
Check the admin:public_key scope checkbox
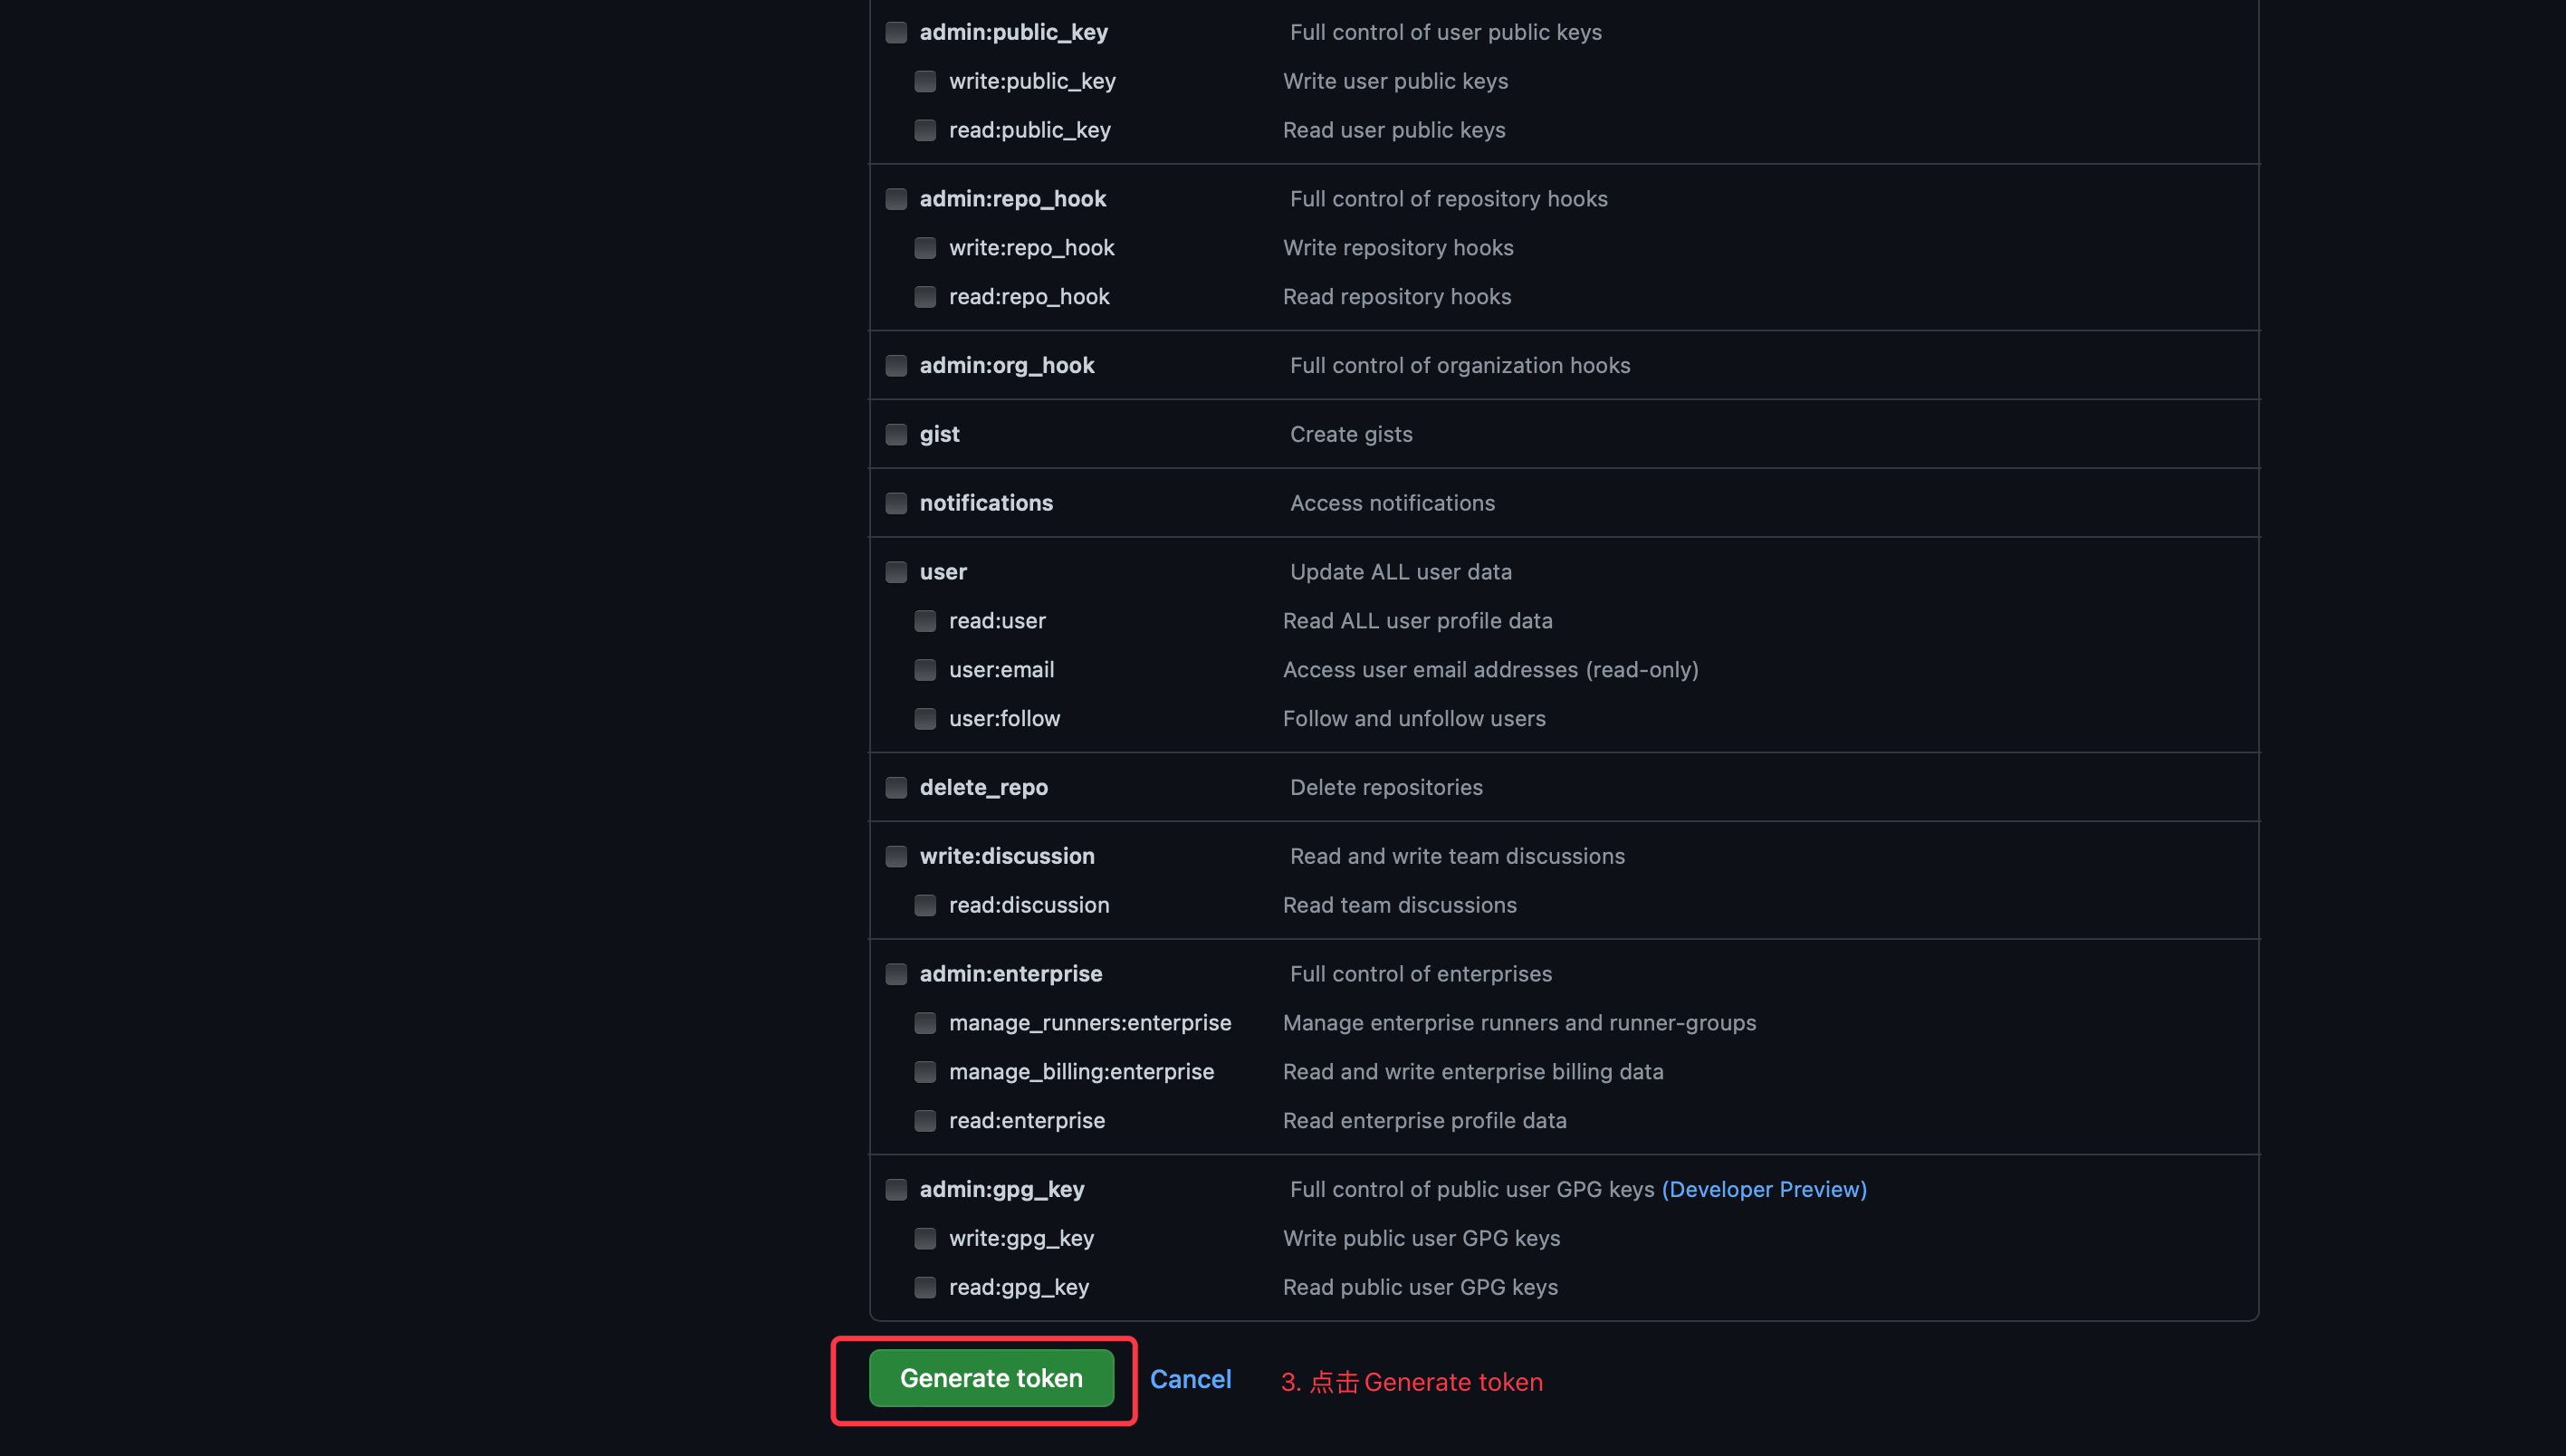tap(896, 32)
